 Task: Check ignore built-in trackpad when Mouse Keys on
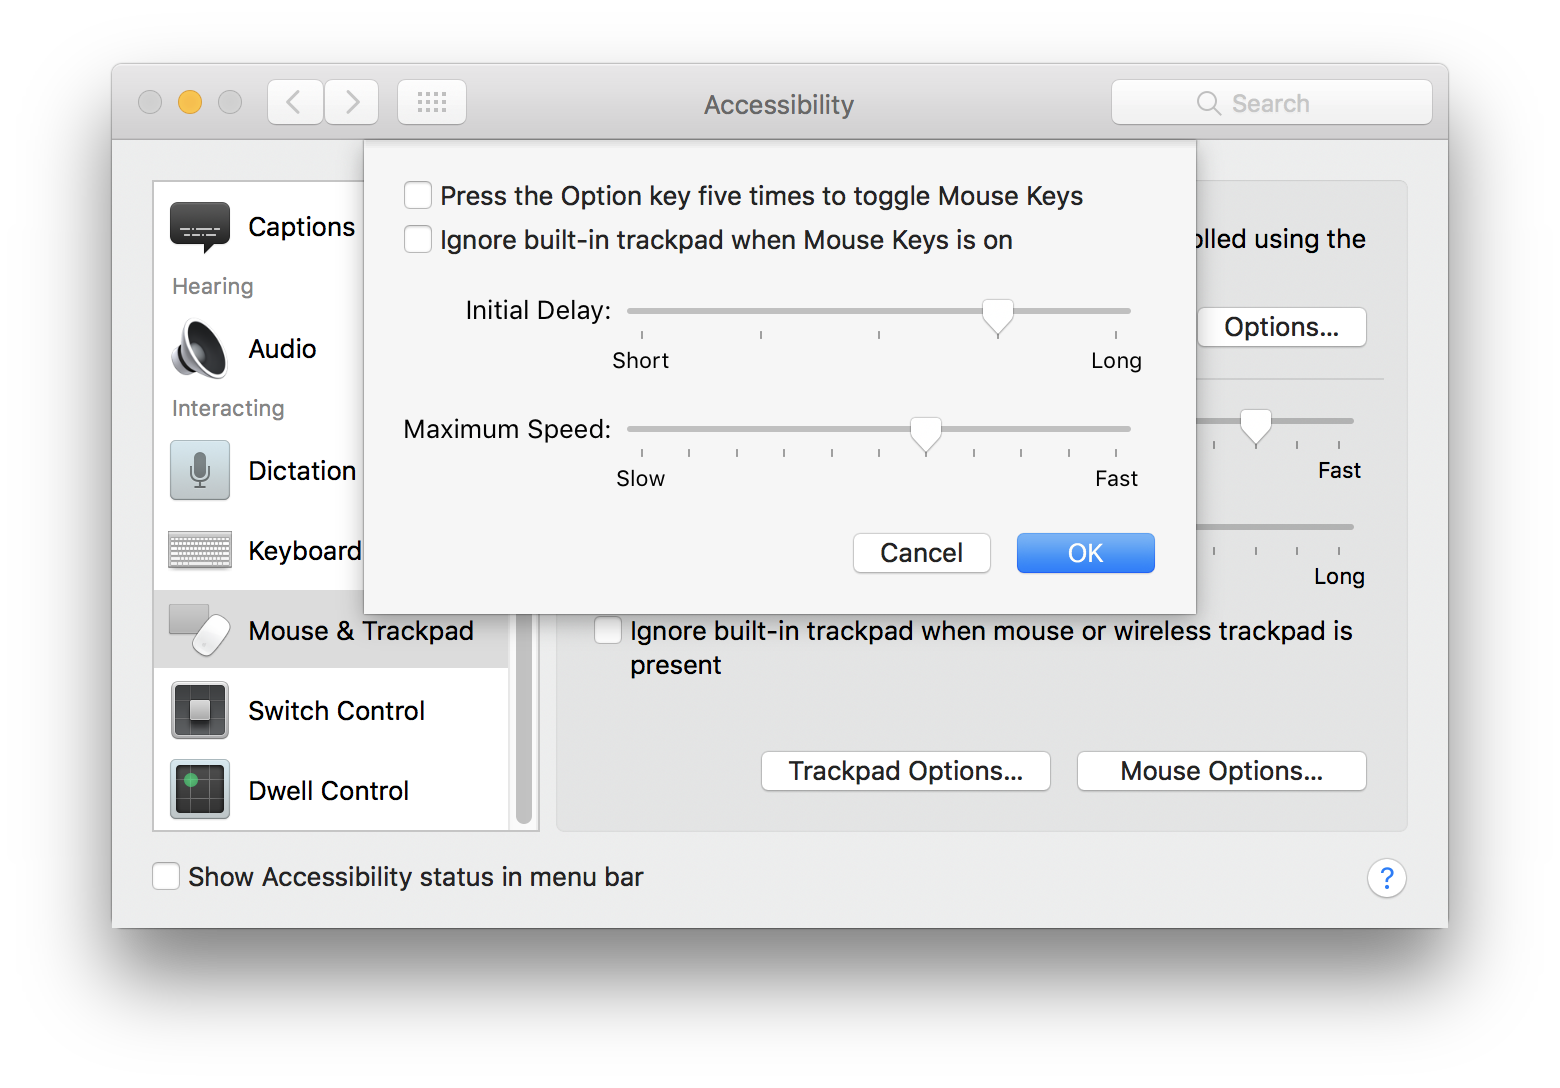(x=417, y=239)
